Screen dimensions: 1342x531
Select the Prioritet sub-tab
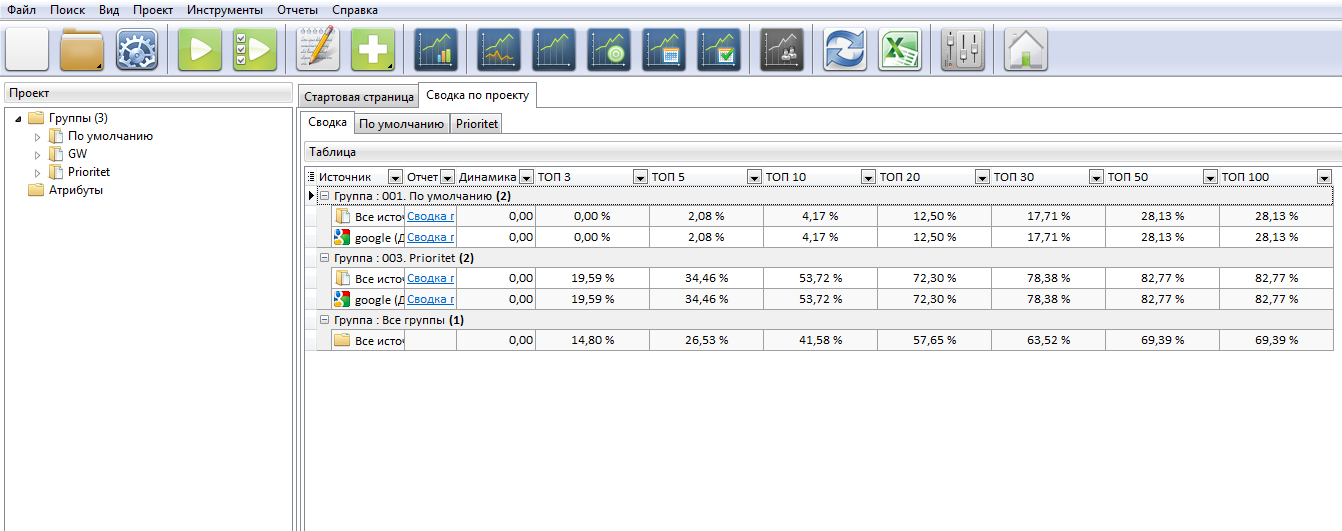(x=476, y=124)
